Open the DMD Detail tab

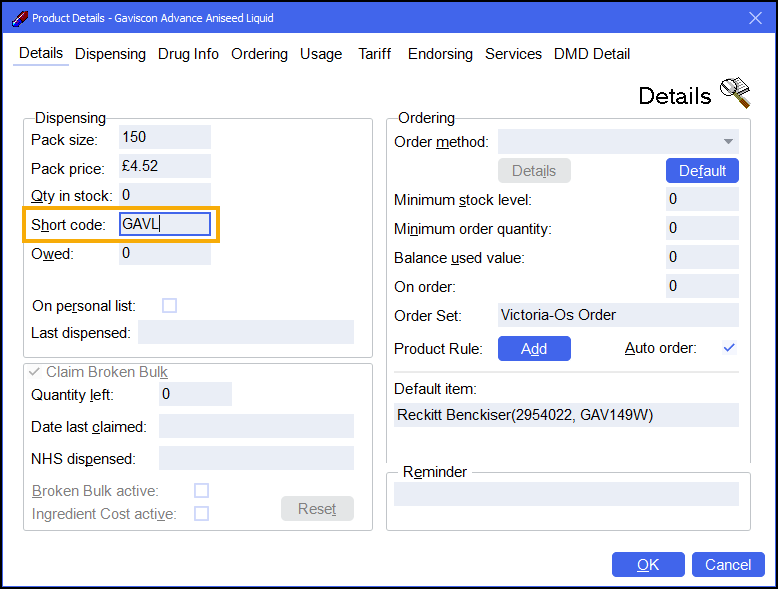(x=592, y=54)
